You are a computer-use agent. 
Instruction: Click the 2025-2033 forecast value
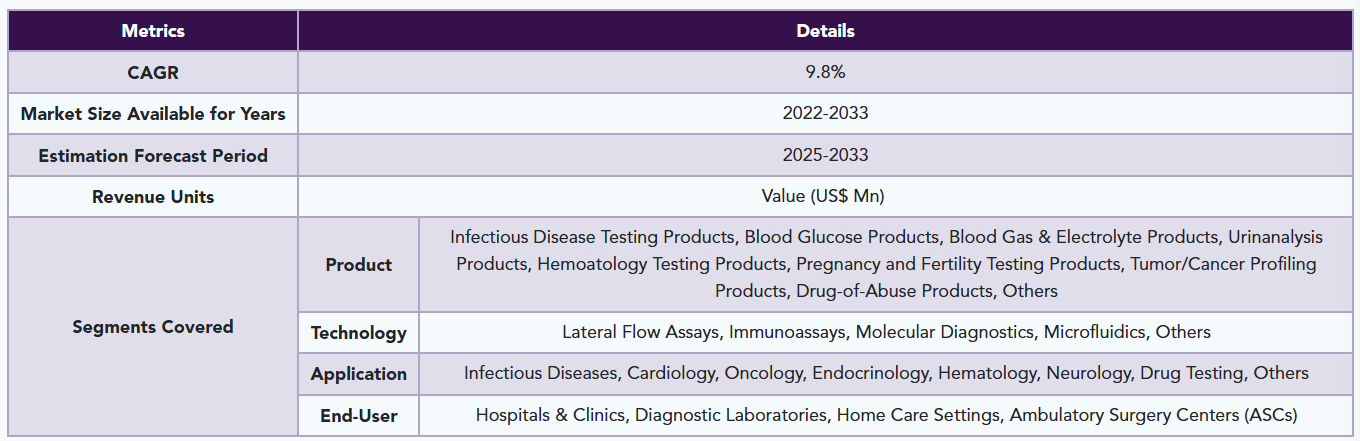click(825, 156)
